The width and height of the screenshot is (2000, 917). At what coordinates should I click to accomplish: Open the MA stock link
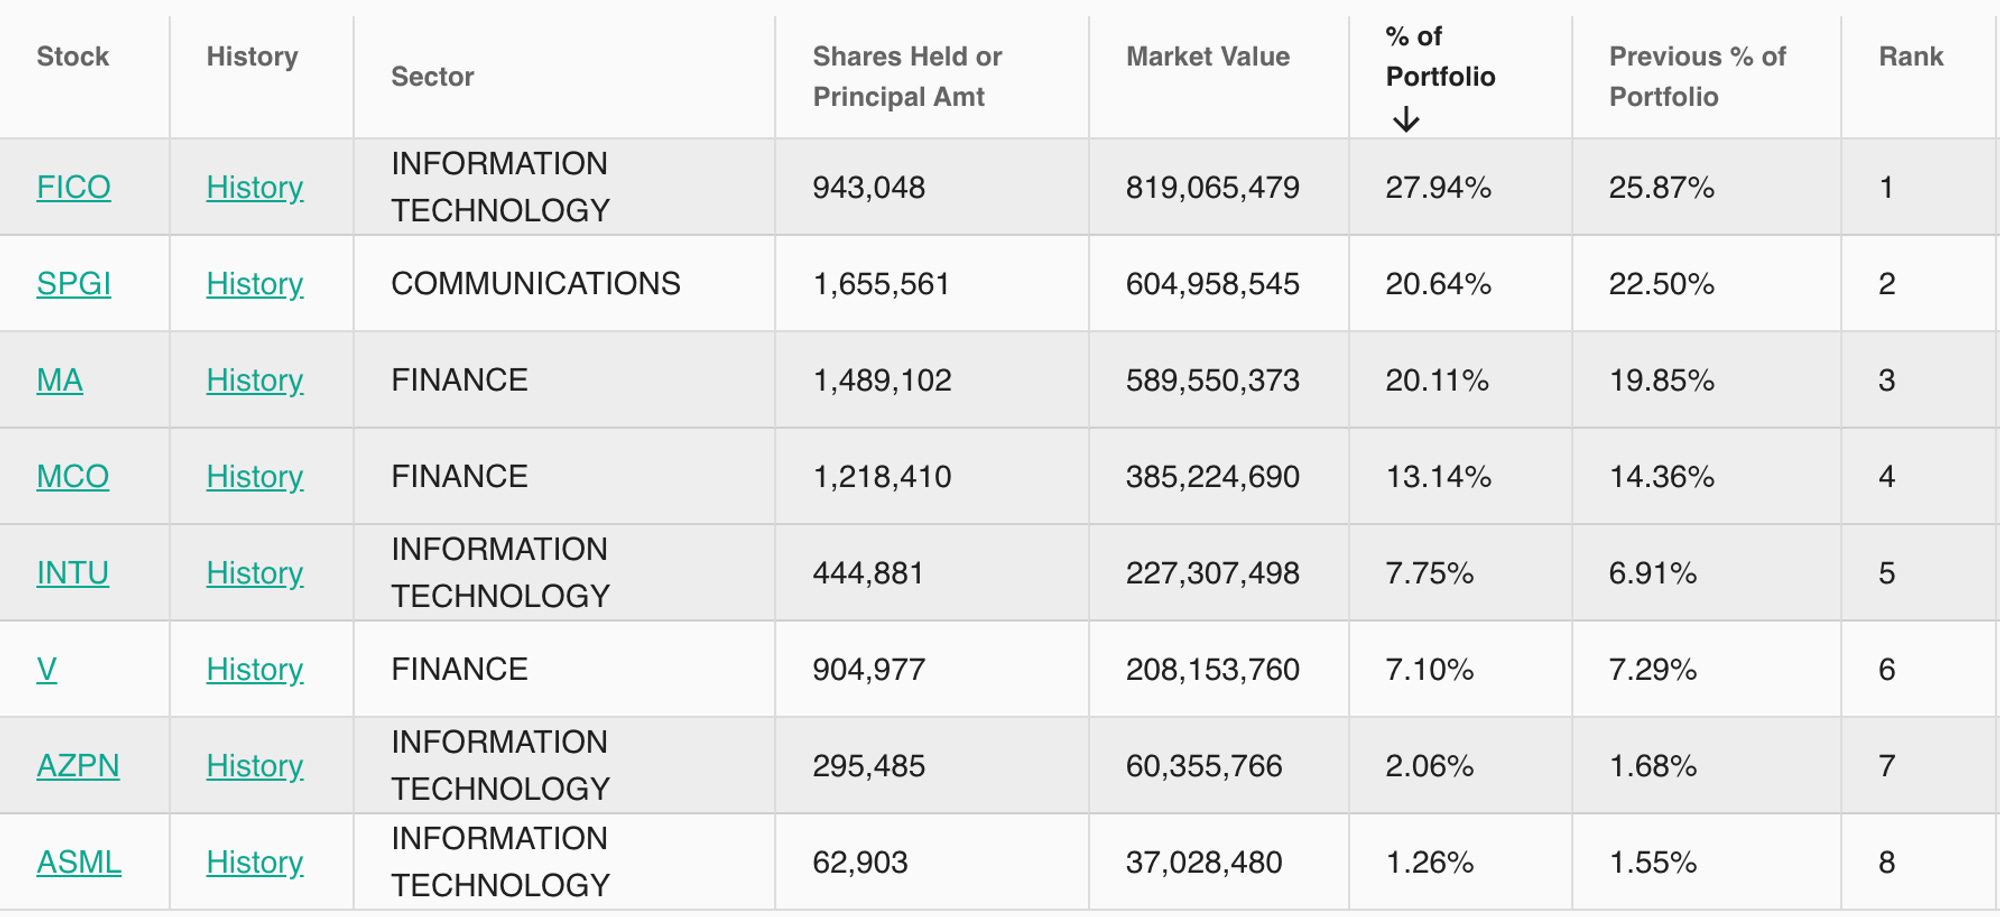[59, 380]
